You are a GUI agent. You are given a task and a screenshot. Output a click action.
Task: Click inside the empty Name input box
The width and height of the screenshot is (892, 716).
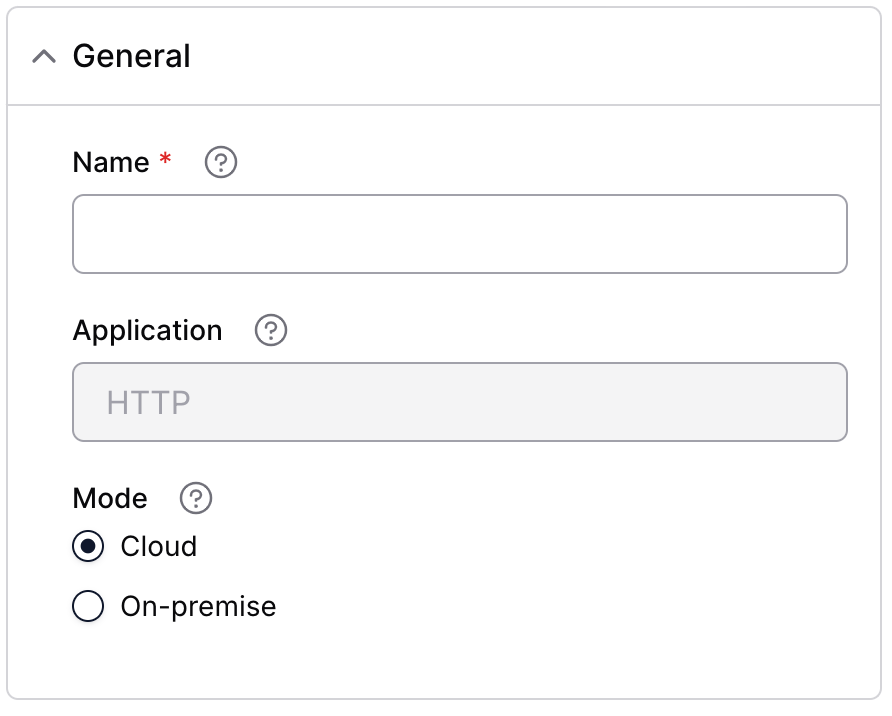pyautogui.click(x=459, y=233)
